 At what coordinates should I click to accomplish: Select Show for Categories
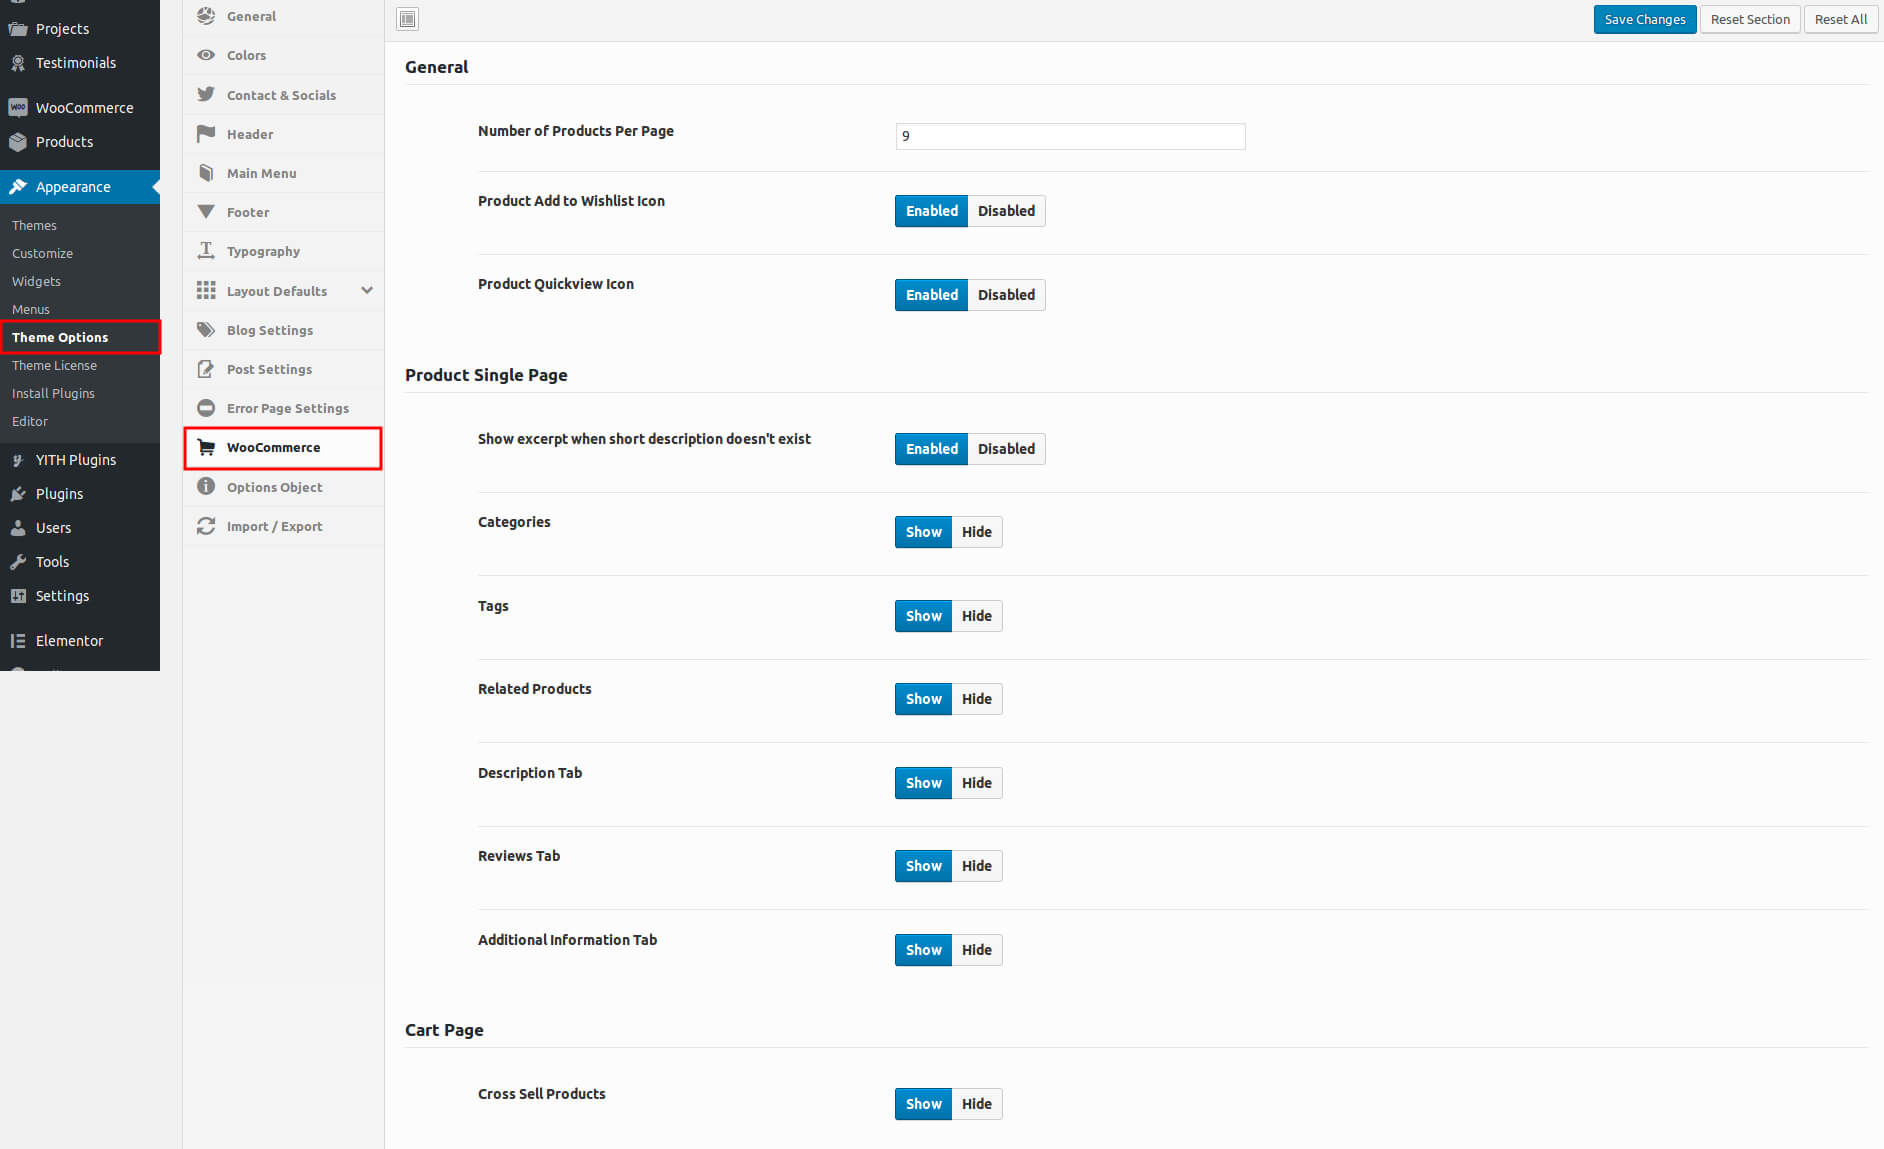[x=923, y=532]
